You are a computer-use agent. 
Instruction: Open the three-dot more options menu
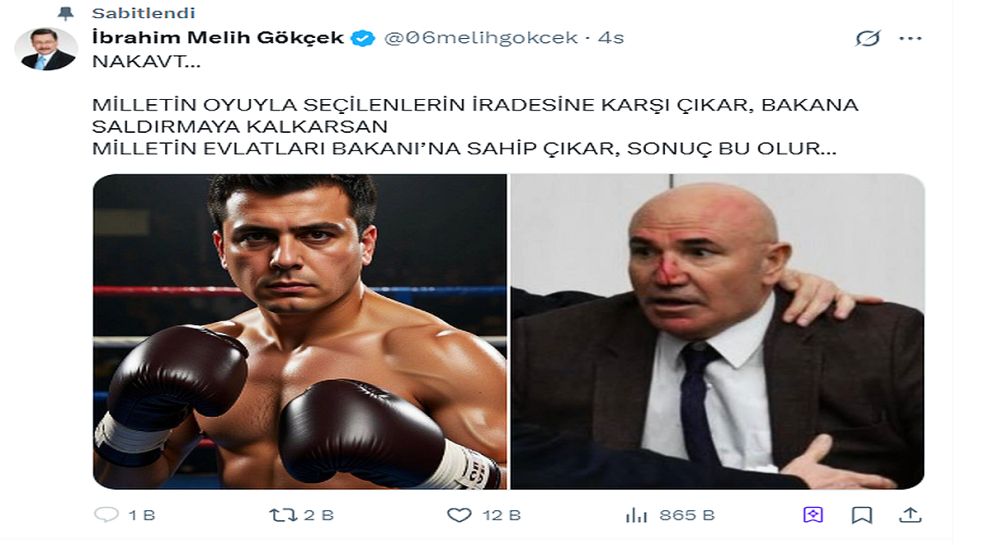click(x=910, y=39)
